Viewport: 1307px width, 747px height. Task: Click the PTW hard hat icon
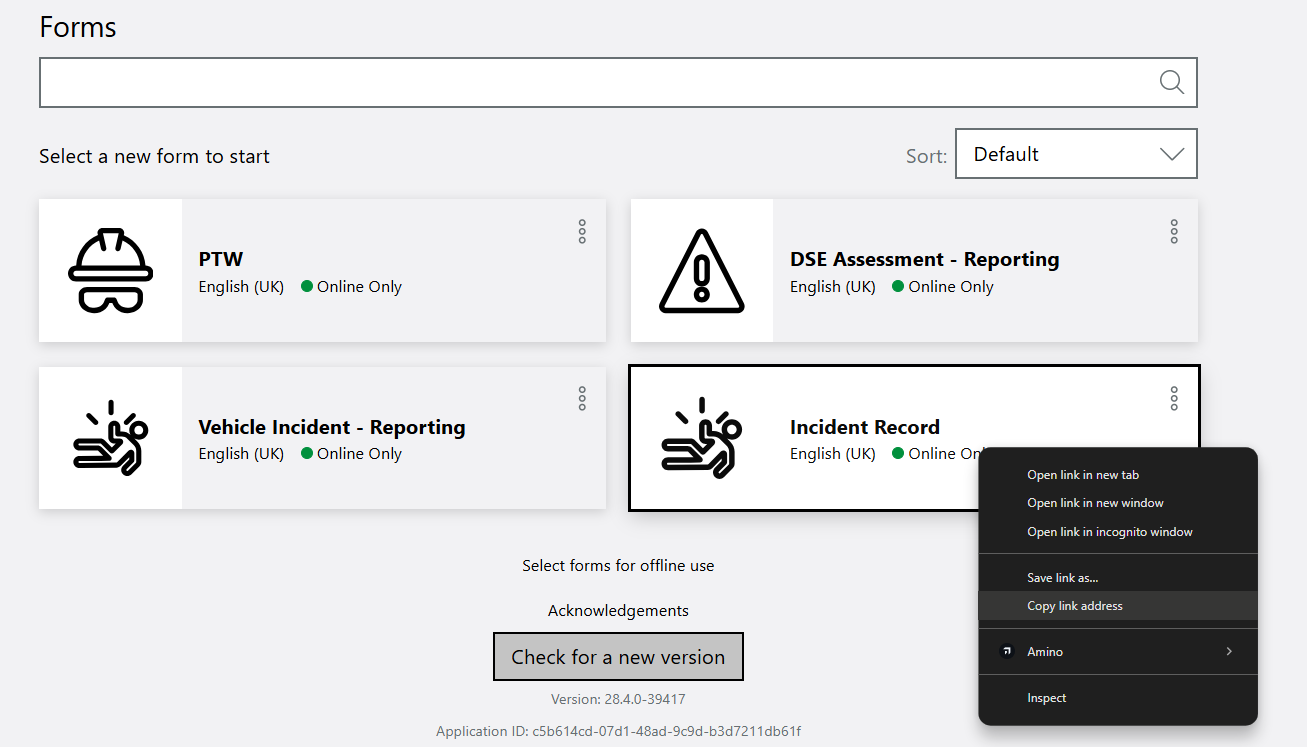pos(110,270)
